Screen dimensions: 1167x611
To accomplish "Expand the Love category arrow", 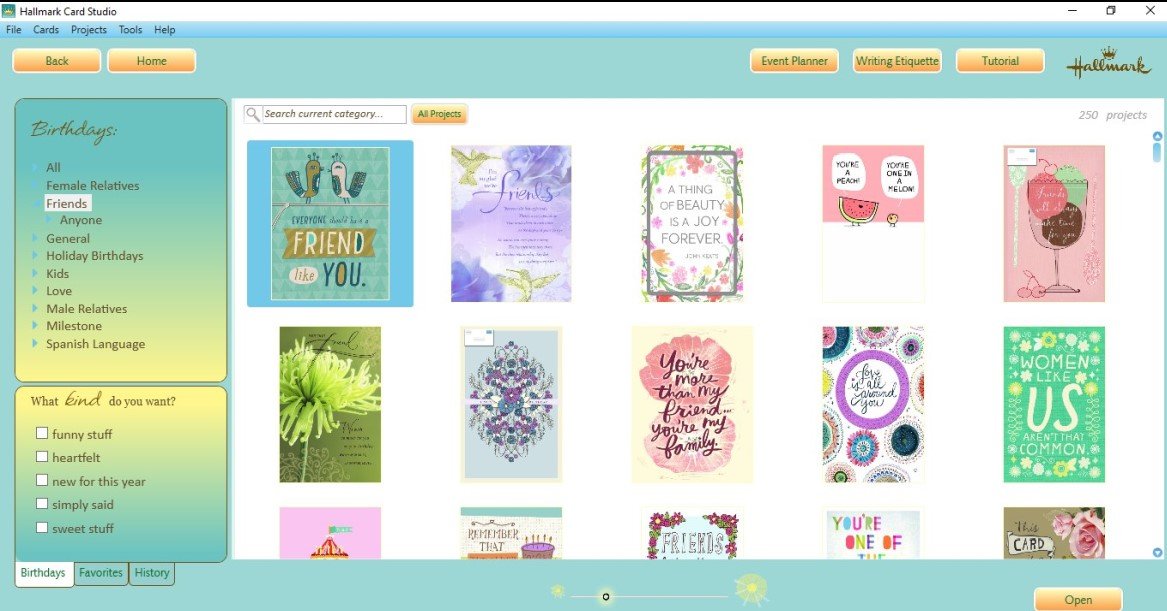I will 35,291.
